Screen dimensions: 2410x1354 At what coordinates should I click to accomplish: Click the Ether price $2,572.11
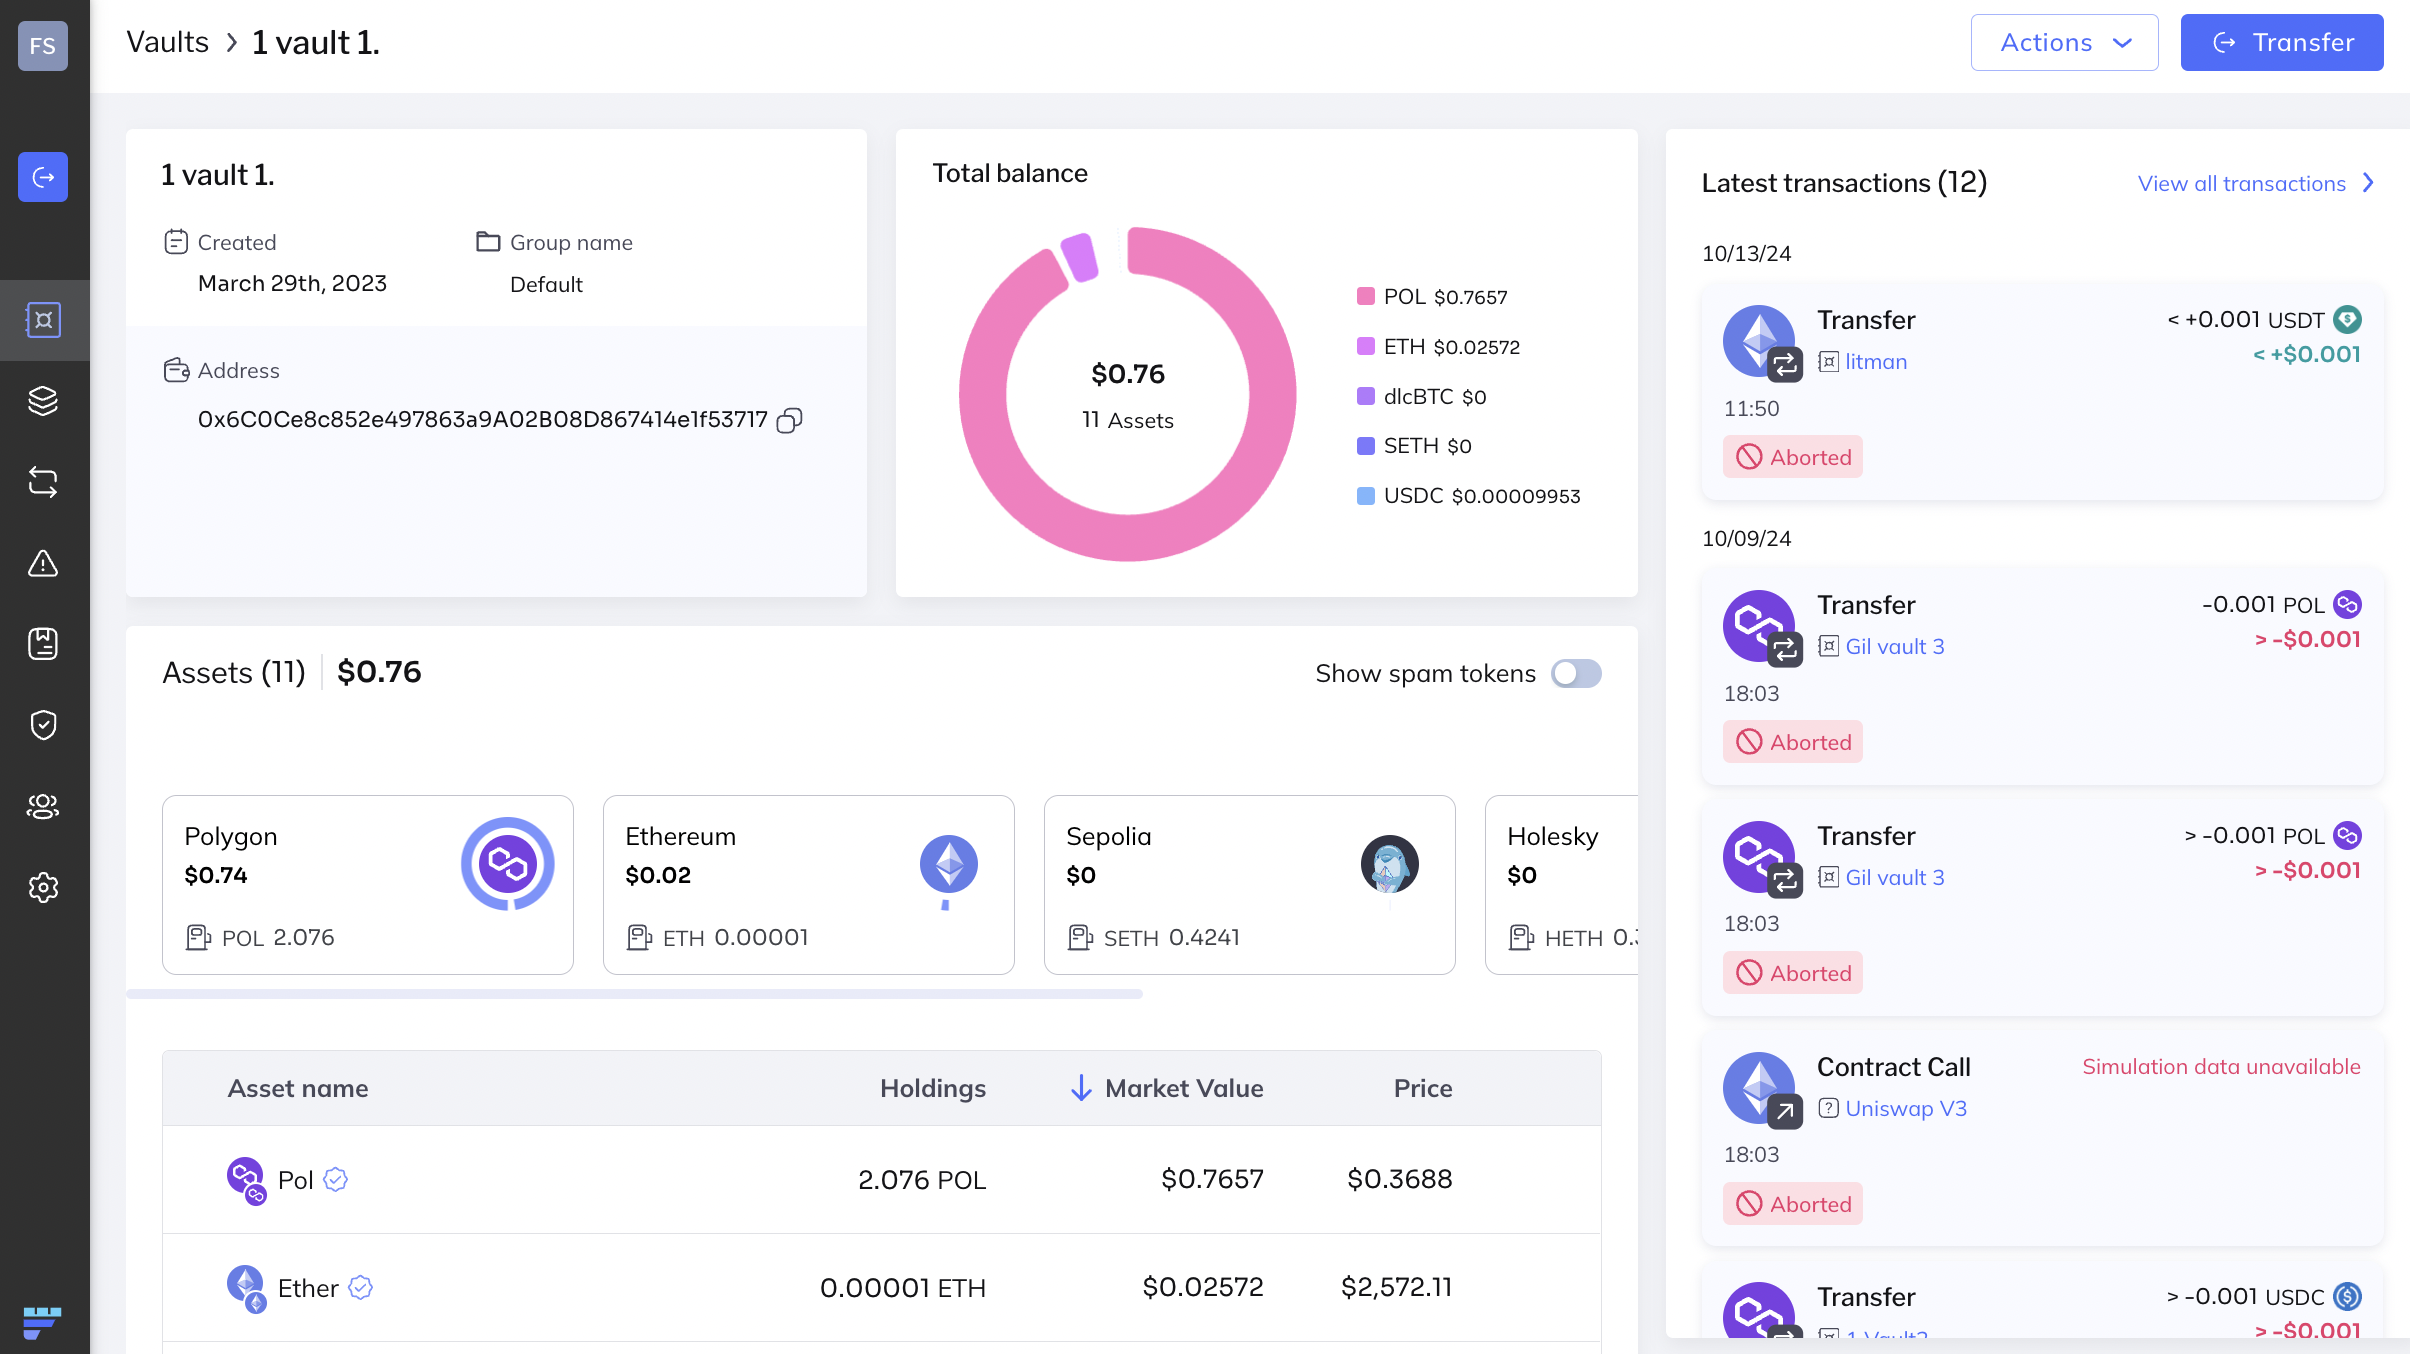(x=1396, y=1288)
